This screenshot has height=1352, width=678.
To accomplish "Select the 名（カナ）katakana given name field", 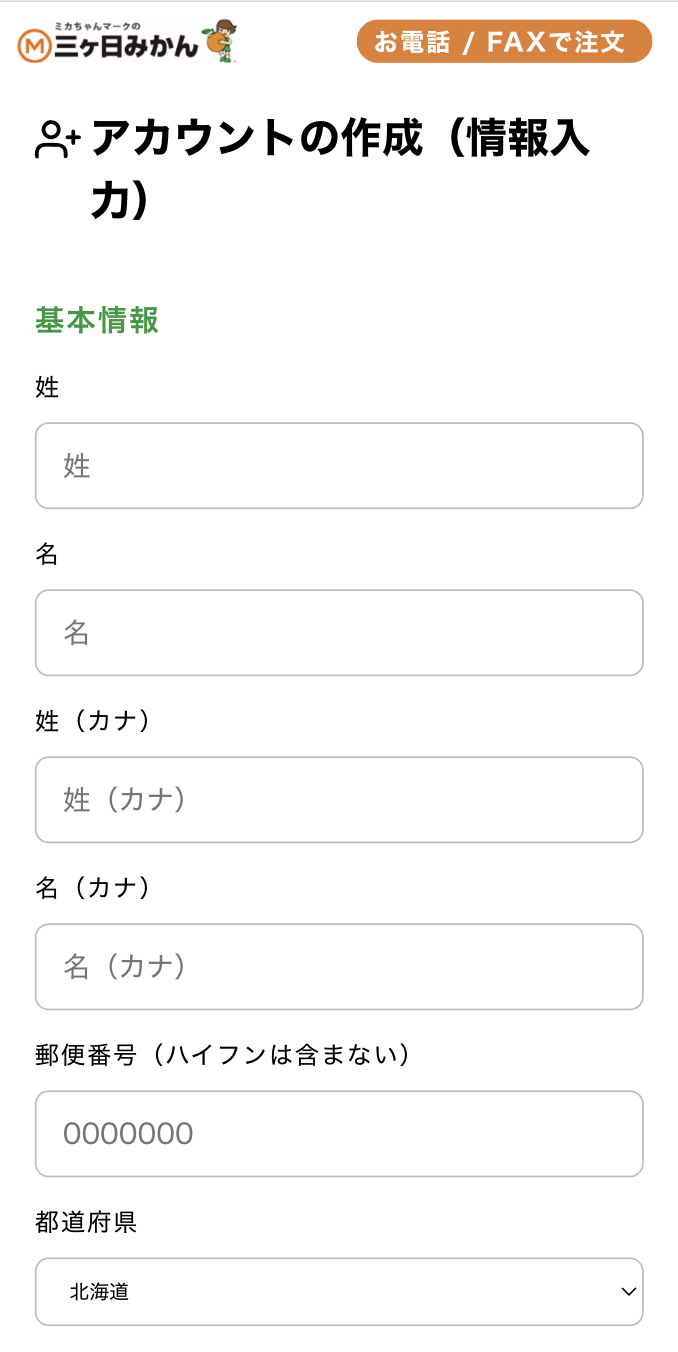I will click(339, 966).
